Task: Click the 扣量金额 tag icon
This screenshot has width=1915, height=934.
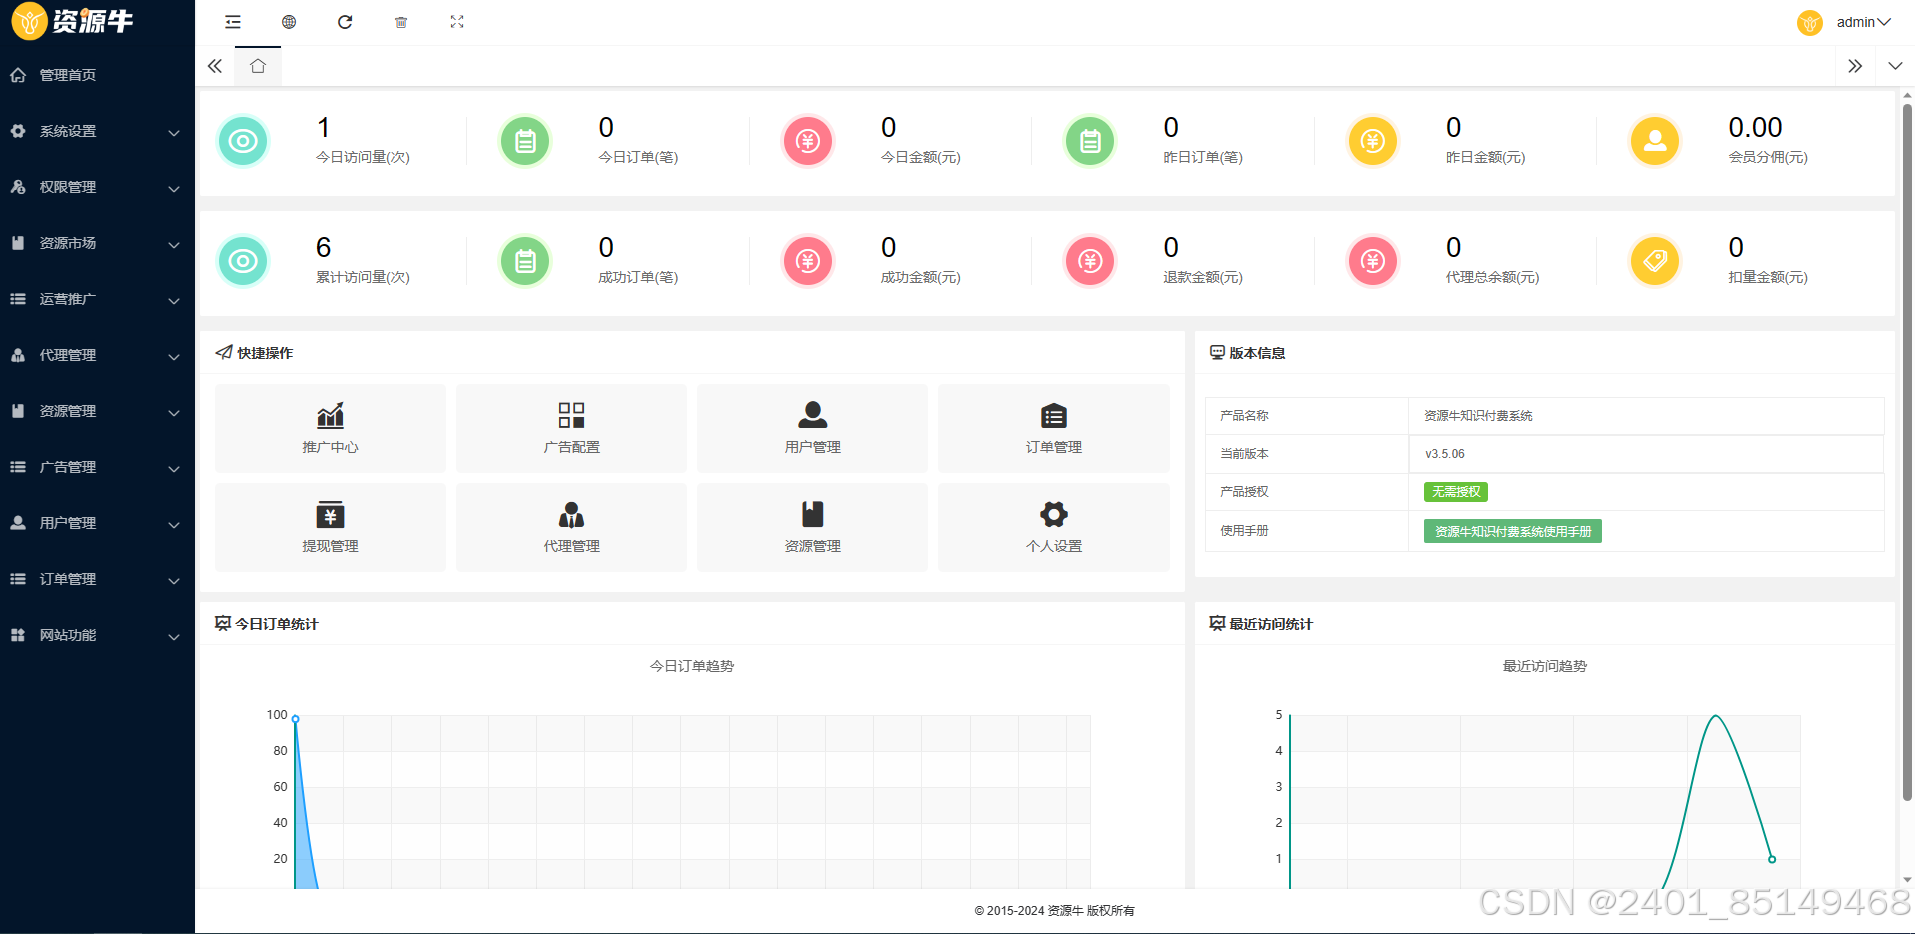Action: point(1655,261)
